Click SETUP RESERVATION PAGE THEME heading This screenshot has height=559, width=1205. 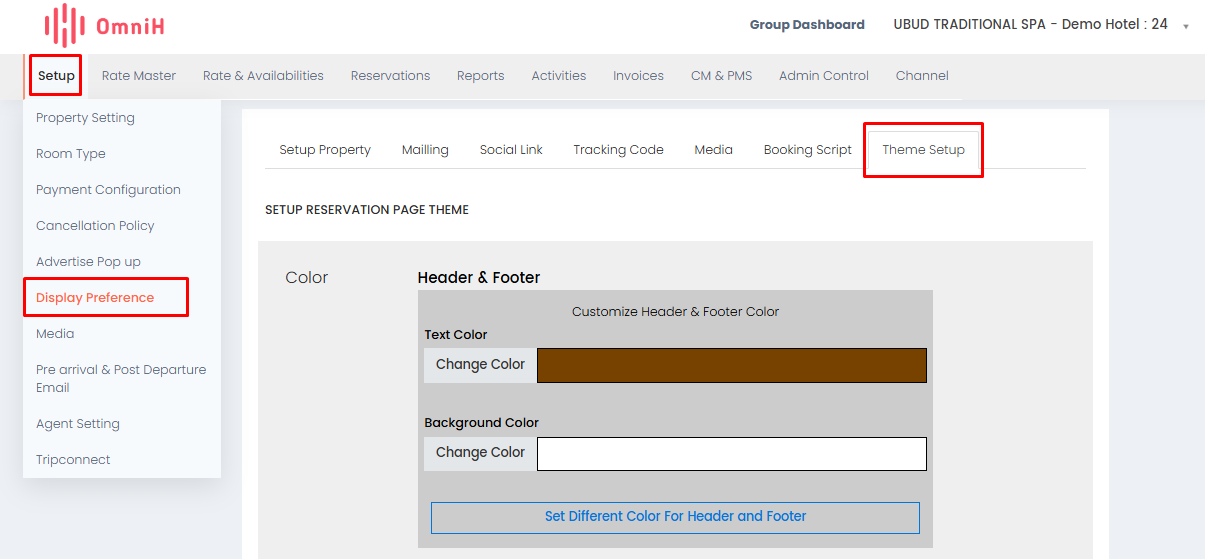pyautogui.click(x=367, y=210)
